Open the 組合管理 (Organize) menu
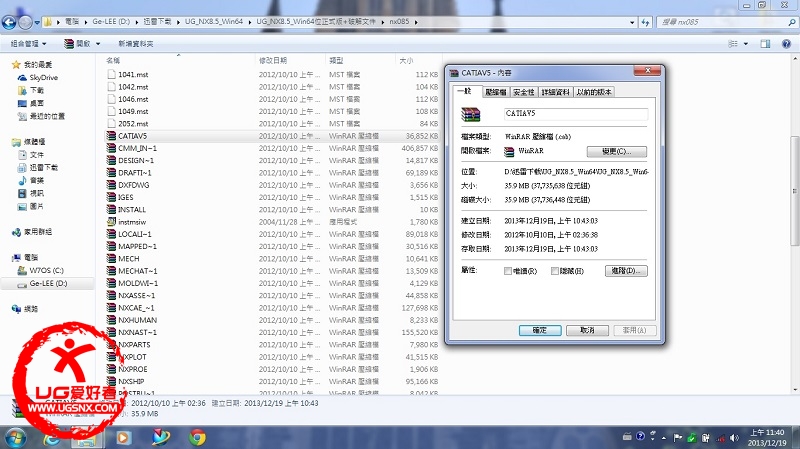Image resolution: width=800 pixels, height=449 pixels. (x=29, y=44)
